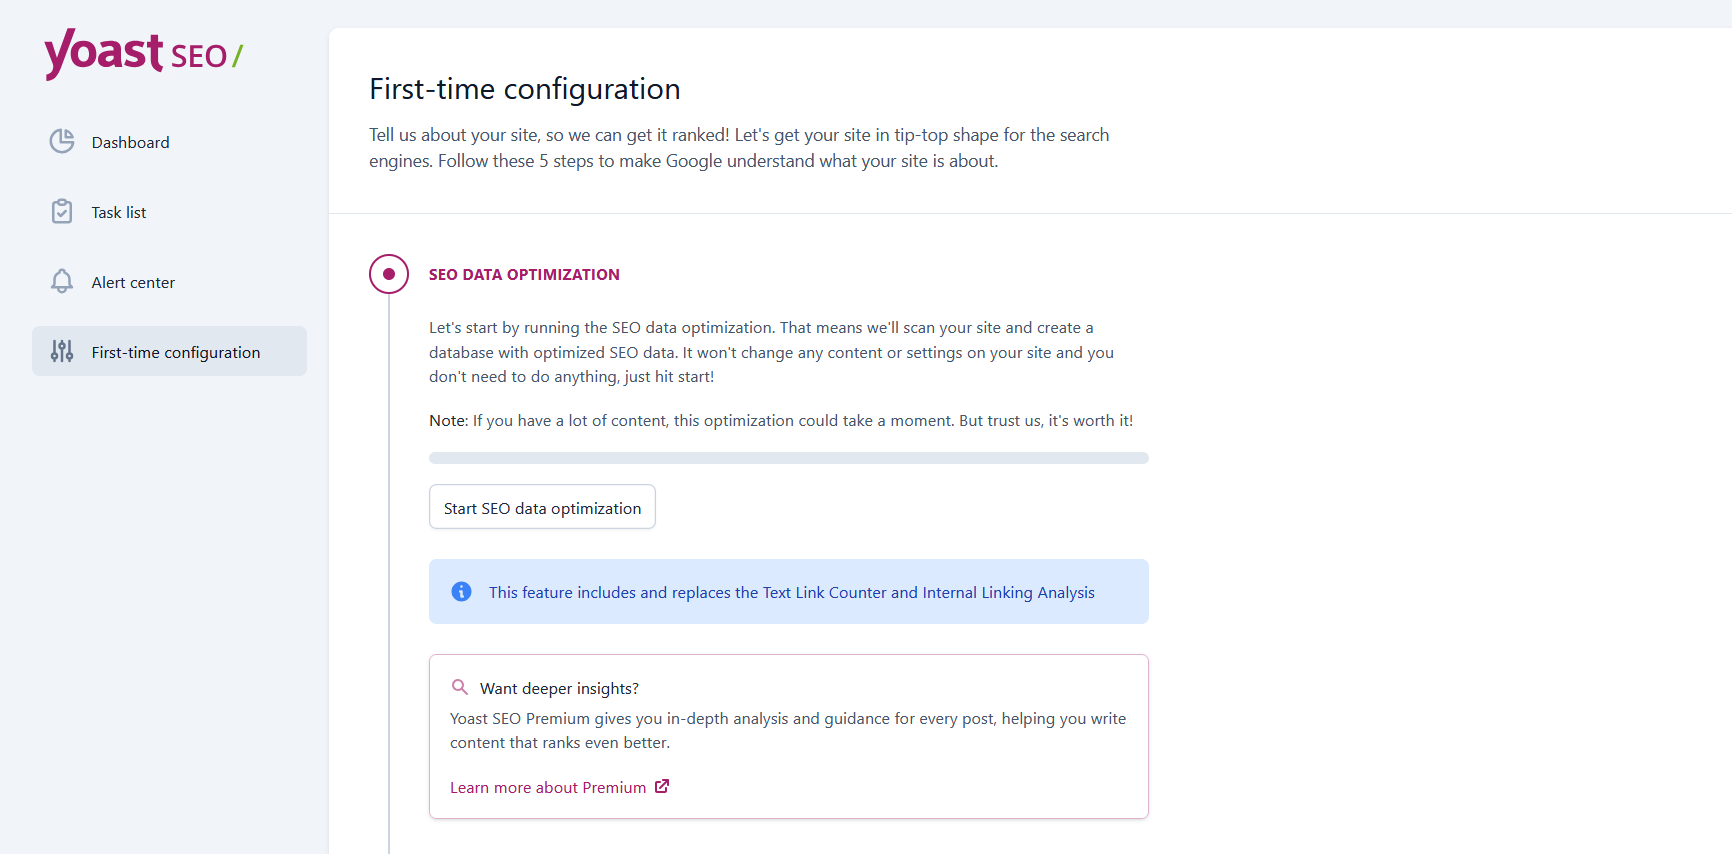This screenshot has width=1732, height=854.
Task: Click the Yoast SEO logo
Action: point(143,53)
